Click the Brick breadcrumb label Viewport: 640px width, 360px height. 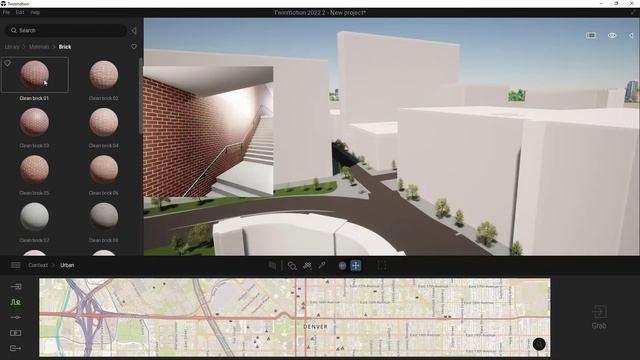[x=65, y=47]
